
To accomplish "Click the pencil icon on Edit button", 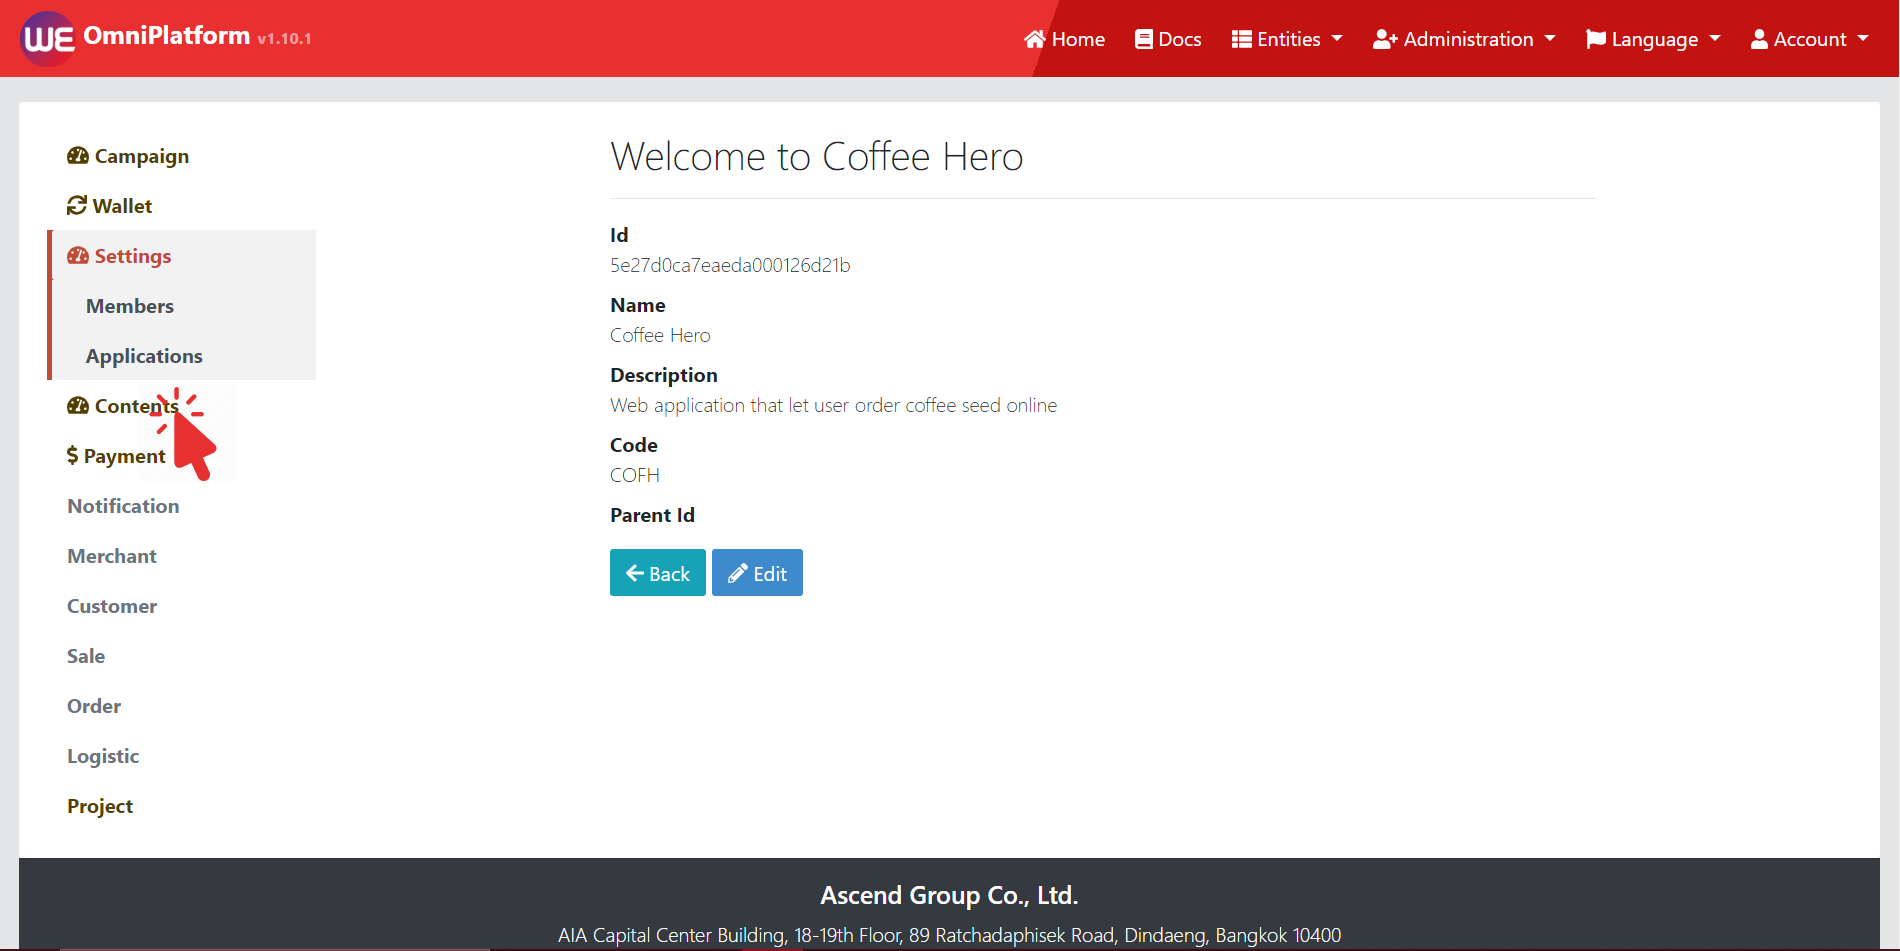I will (737, 573).
